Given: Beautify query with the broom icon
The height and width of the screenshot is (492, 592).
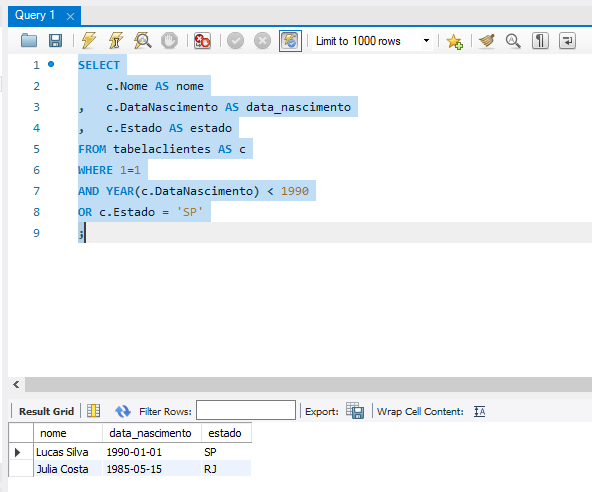Looking at the screenshot, I should click(486, 40).
